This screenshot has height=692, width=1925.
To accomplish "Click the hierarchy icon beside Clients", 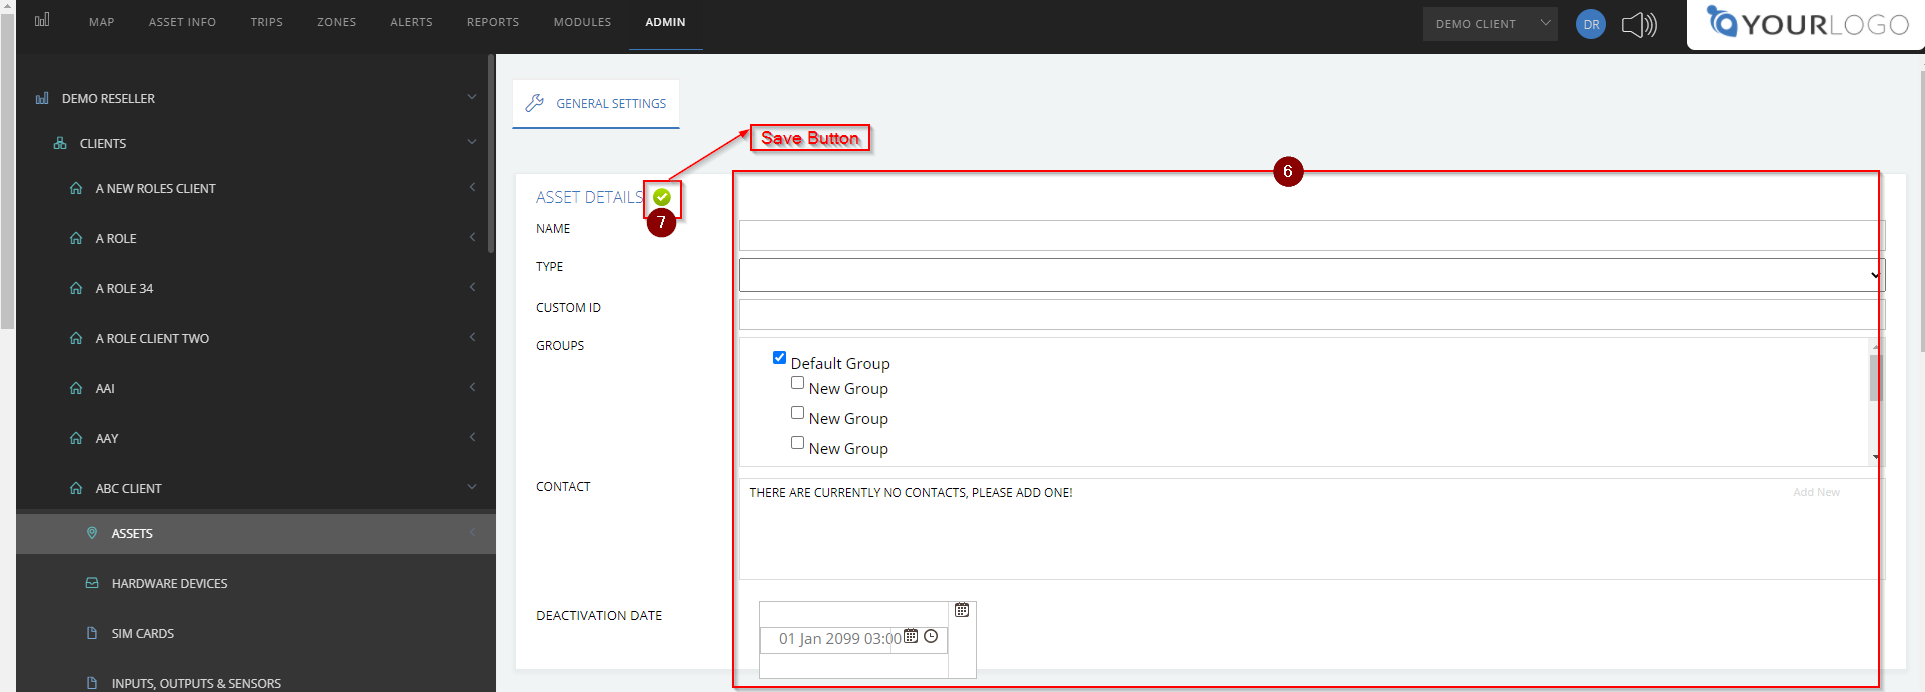I will tap(60, 143).
